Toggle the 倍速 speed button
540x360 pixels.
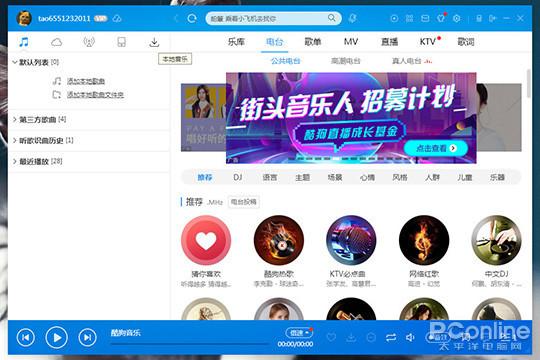pos(299,332)
